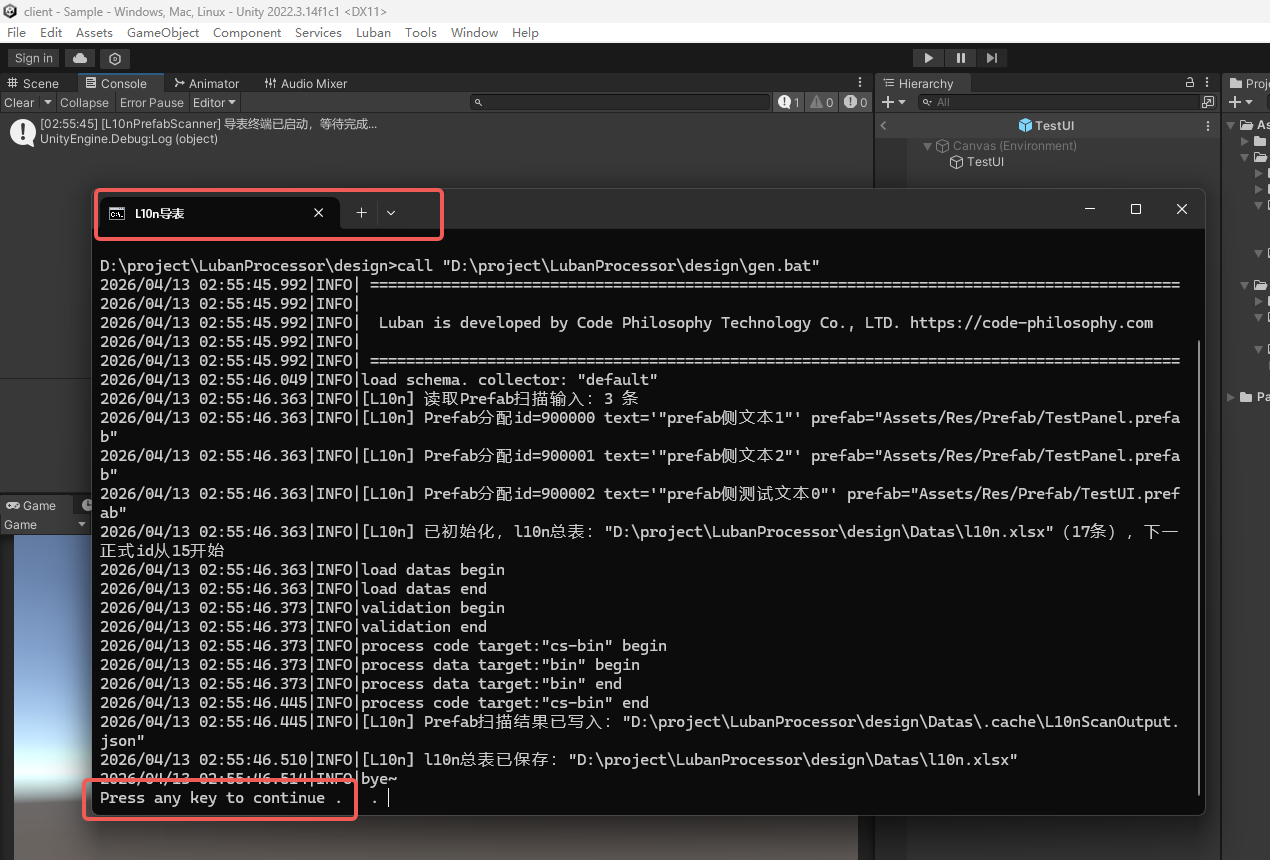Select the TestUI object in Hierarchy

pos(976,162)
